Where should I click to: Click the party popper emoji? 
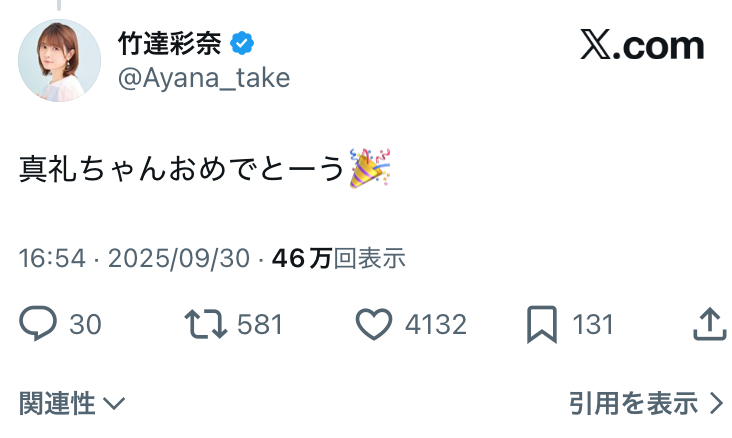tap(370, 168)
